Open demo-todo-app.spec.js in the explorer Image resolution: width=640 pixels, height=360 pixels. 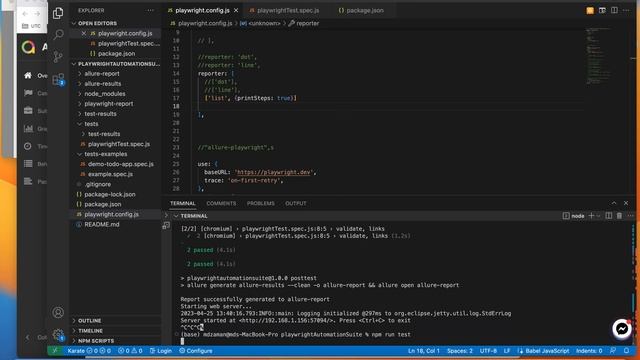121,164
